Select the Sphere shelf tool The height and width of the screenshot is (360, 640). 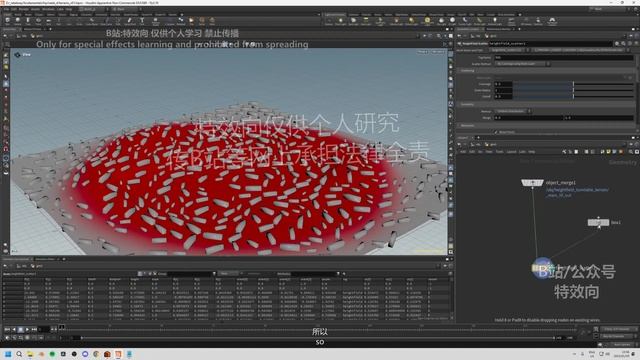tap(18, 20)
